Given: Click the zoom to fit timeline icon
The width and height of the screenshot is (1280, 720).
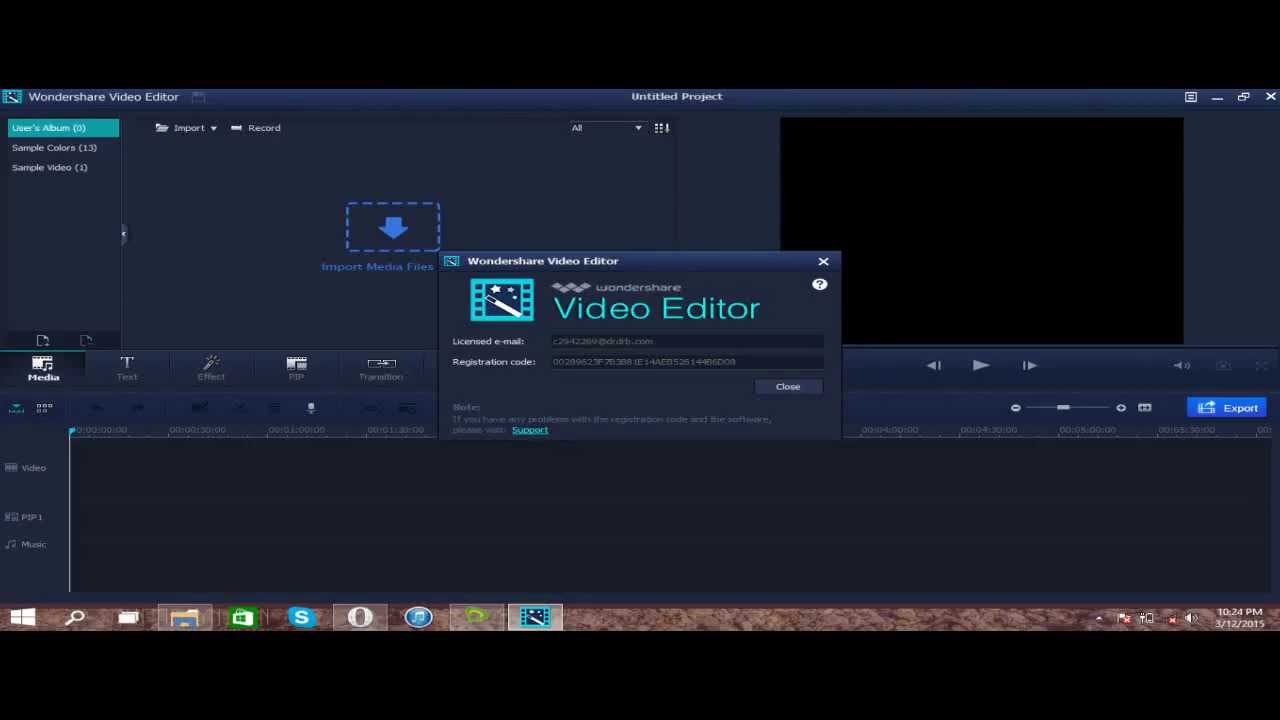Looking at the screenshot, I should point(1145,408).
